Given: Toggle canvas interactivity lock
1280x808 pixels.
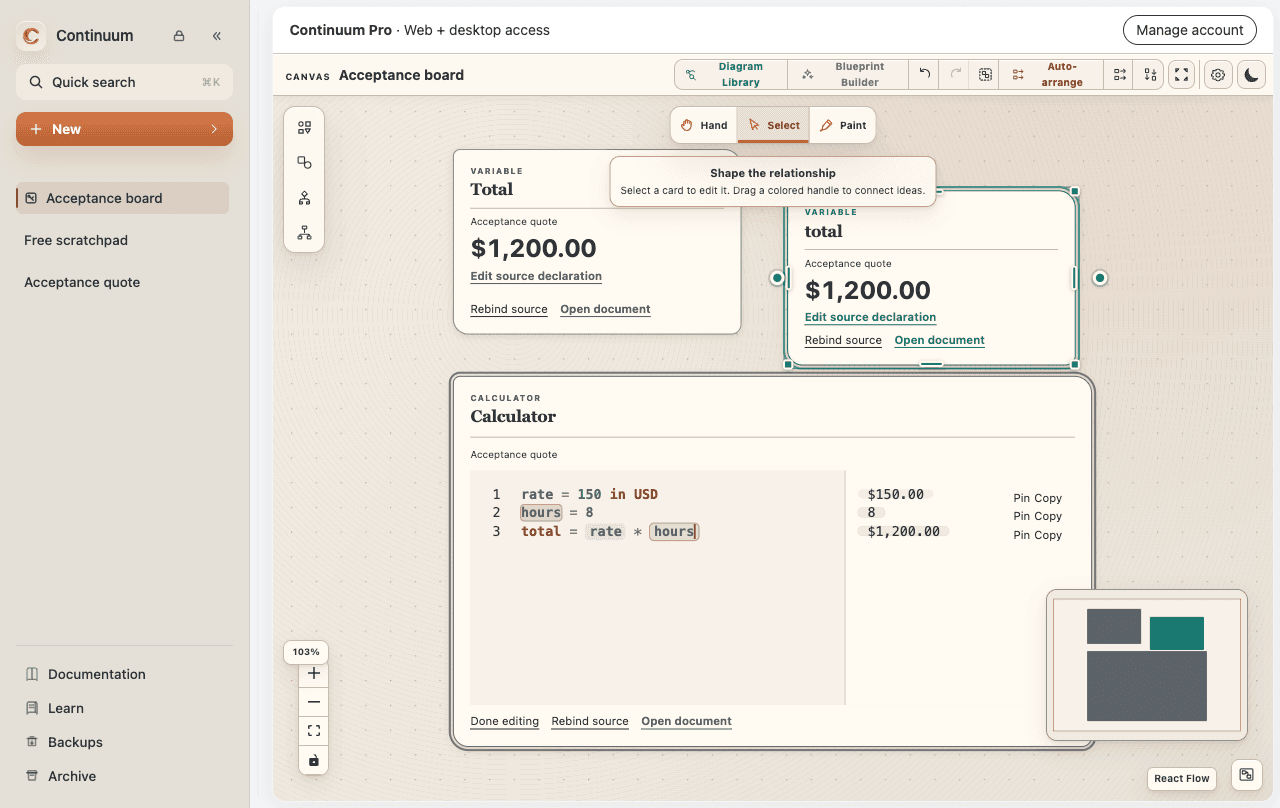Looking at the screenshot, I should (314, 760).
